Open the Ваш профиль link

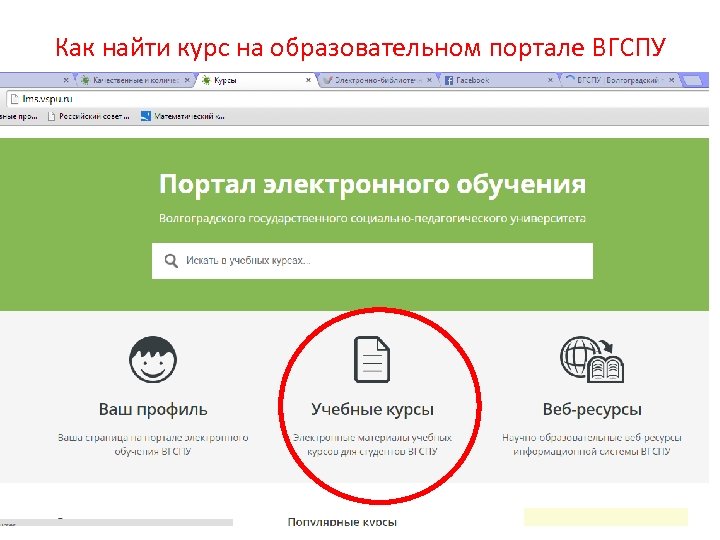click(x=153, y=409)
